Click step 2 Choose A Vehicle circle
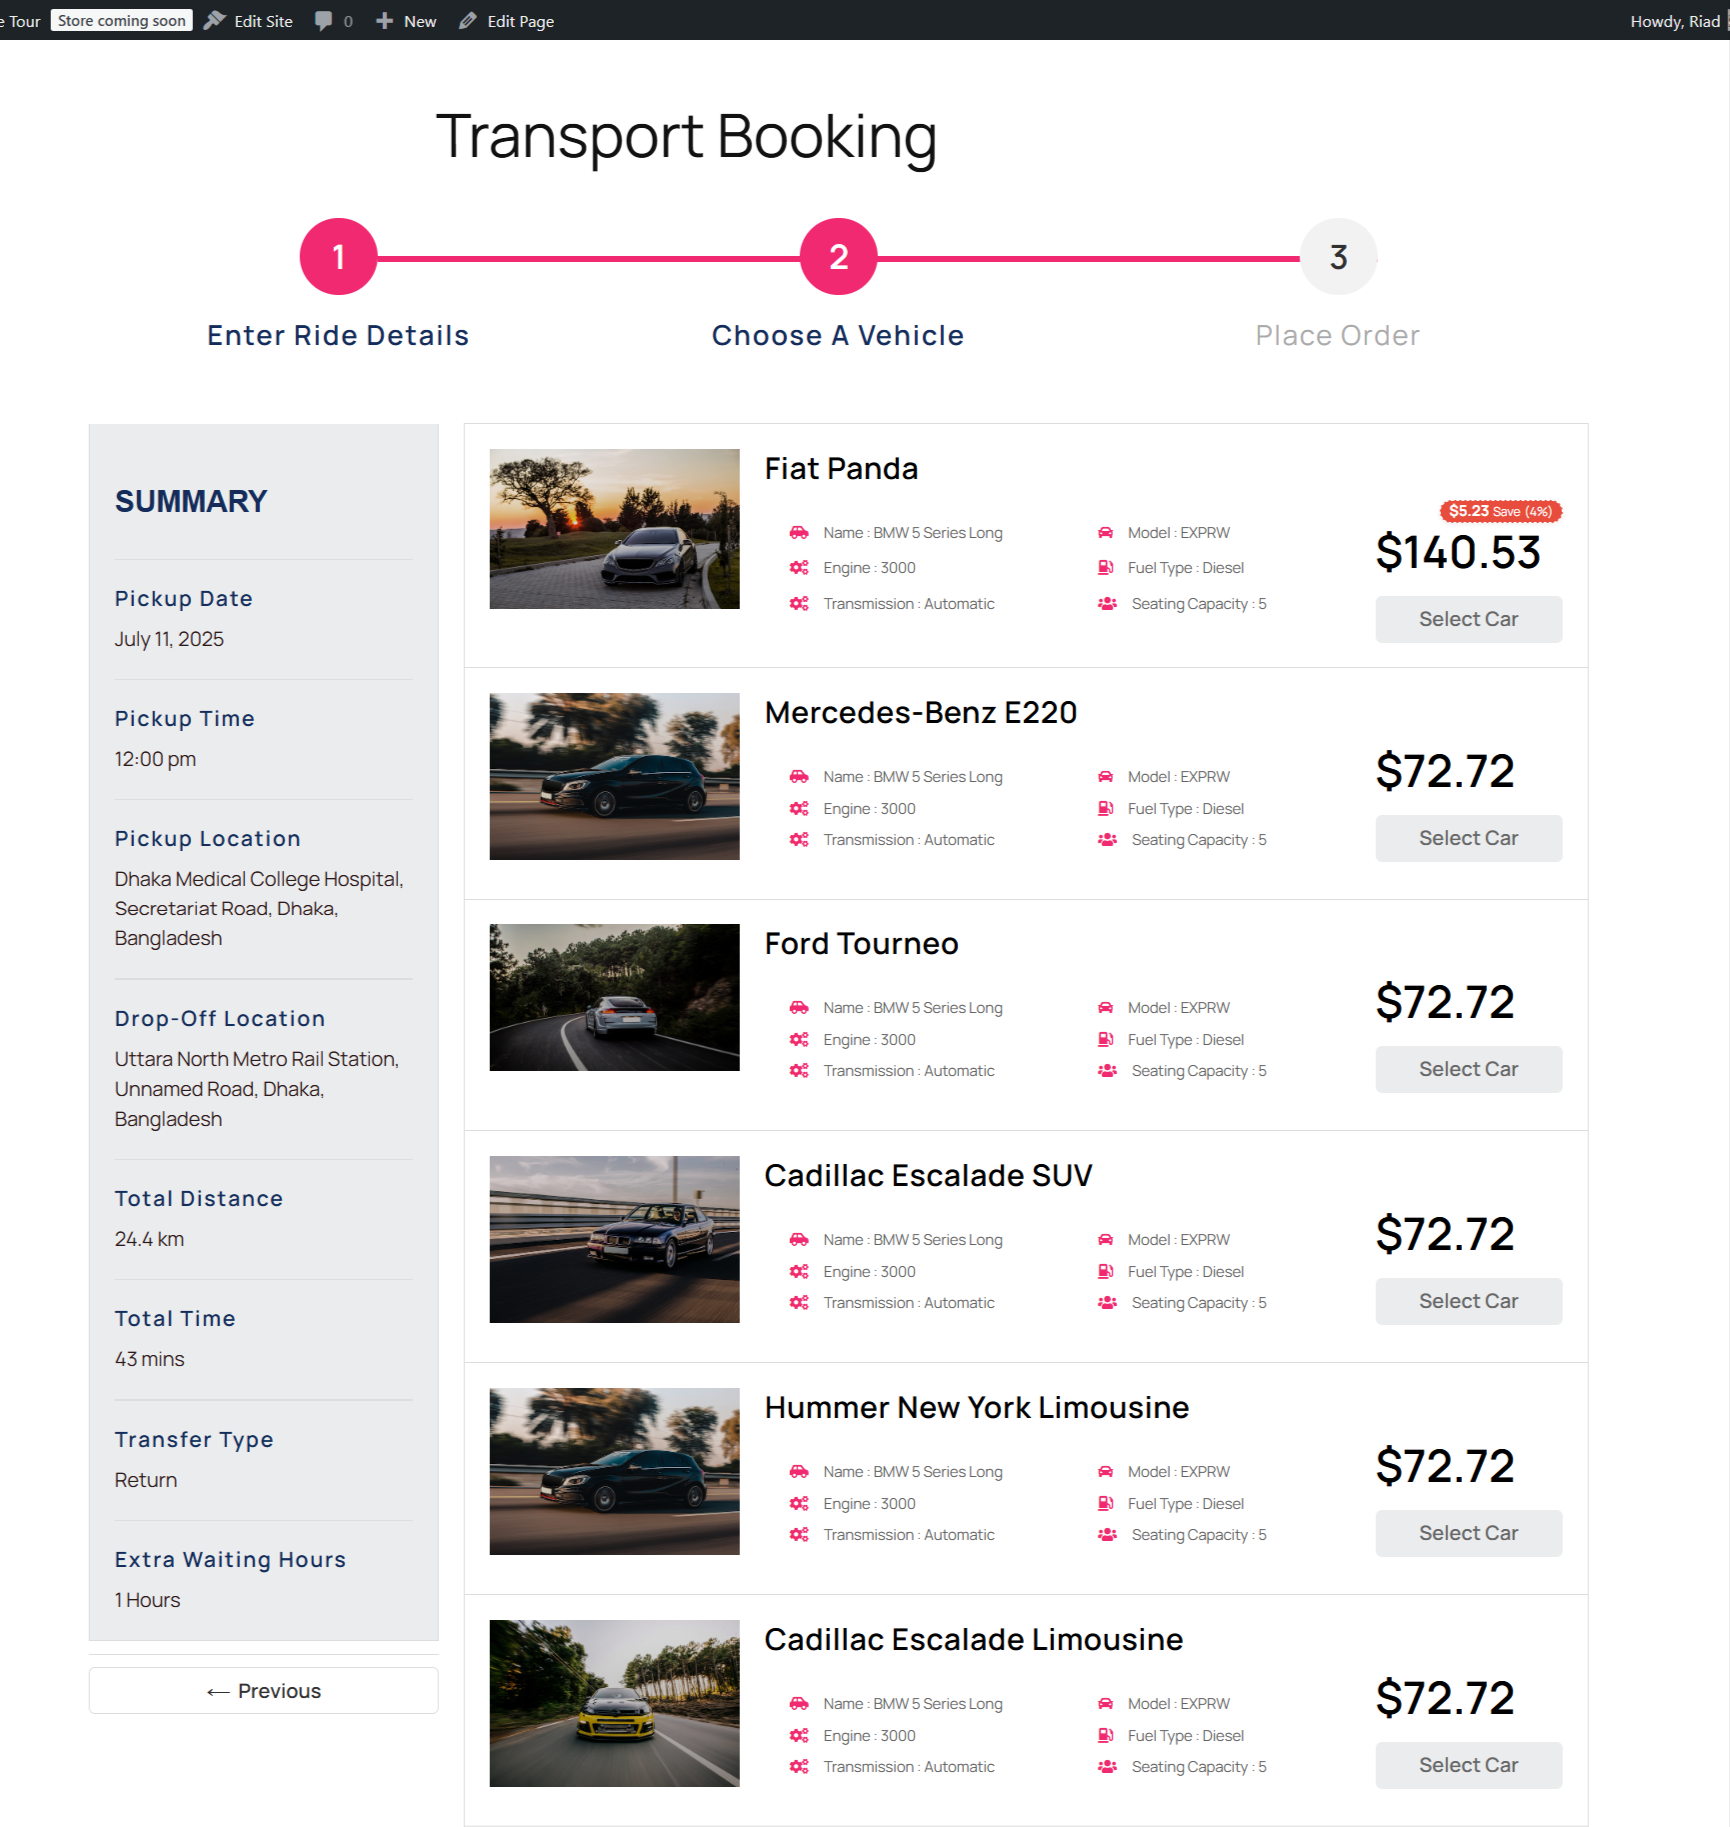This screenshot has height=1827, width=1730. [x=839, y=257]
